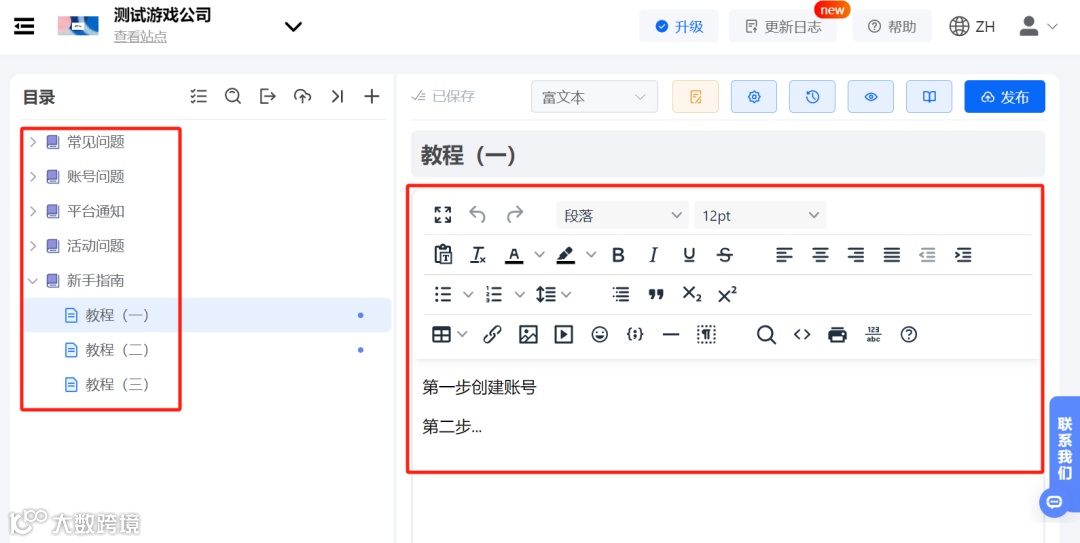Open the highlight color dropdown arrow
The width and height of the screenshot is (1080, 543).
[591, 255]
